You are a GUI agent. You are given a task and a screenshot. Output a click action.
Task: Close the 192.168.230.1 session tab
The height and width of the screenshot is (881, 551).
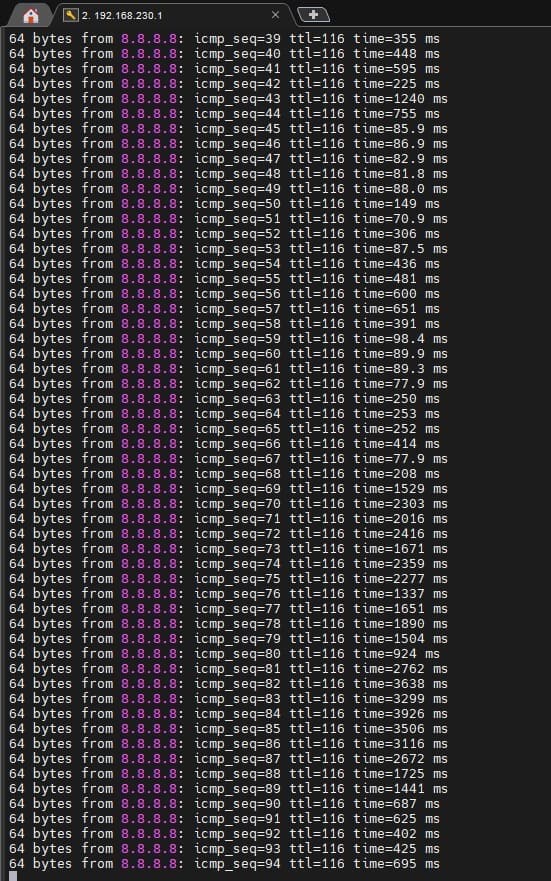275,15
